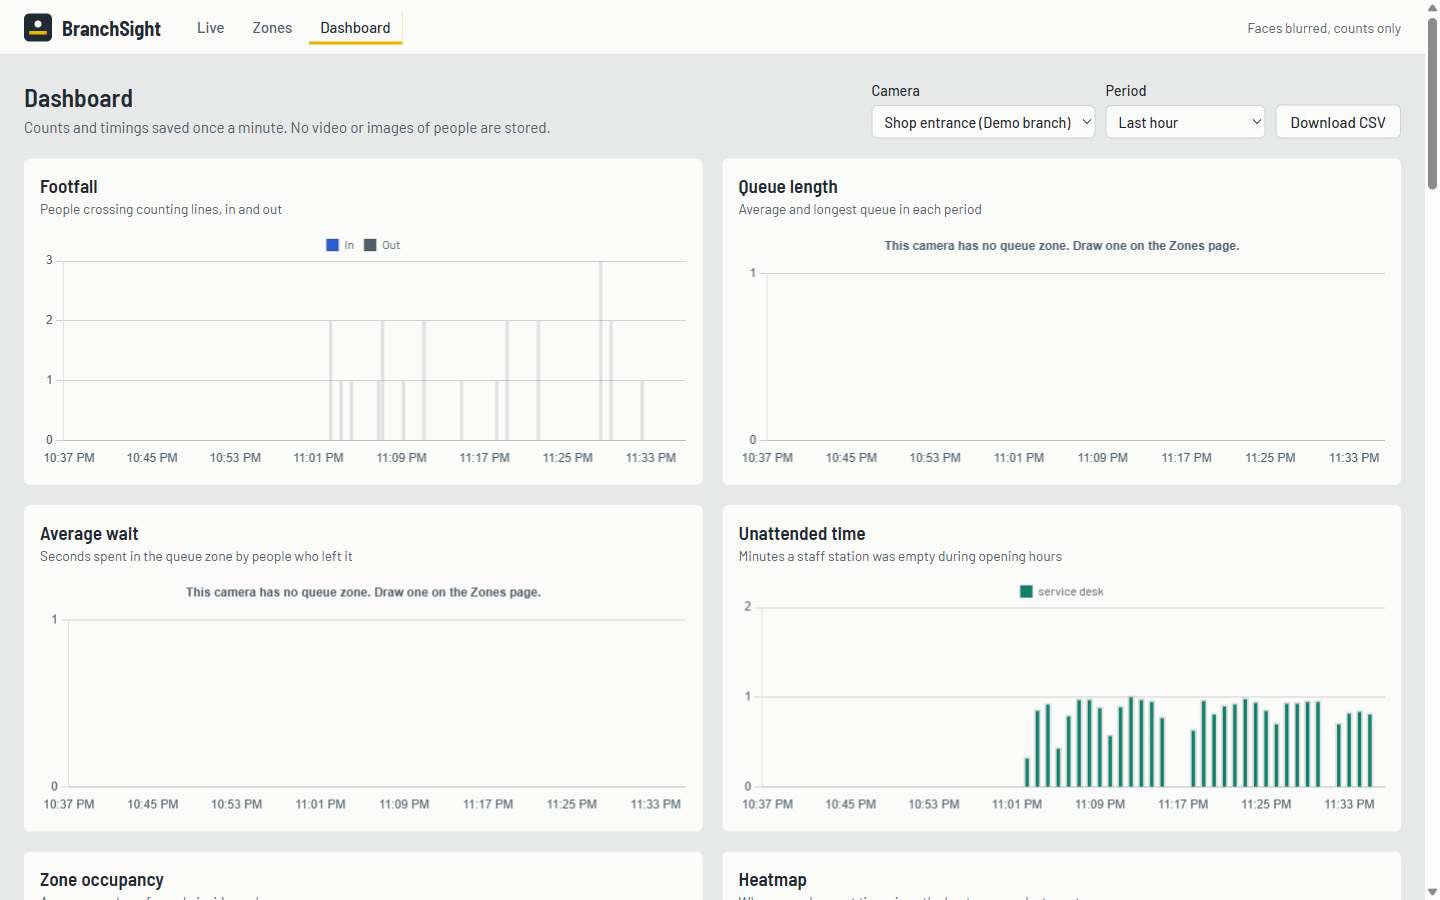The image size is (1440, 900).
Task: Click the "10:45 PM" label on the Queue length chart
Action: (851, 458)
